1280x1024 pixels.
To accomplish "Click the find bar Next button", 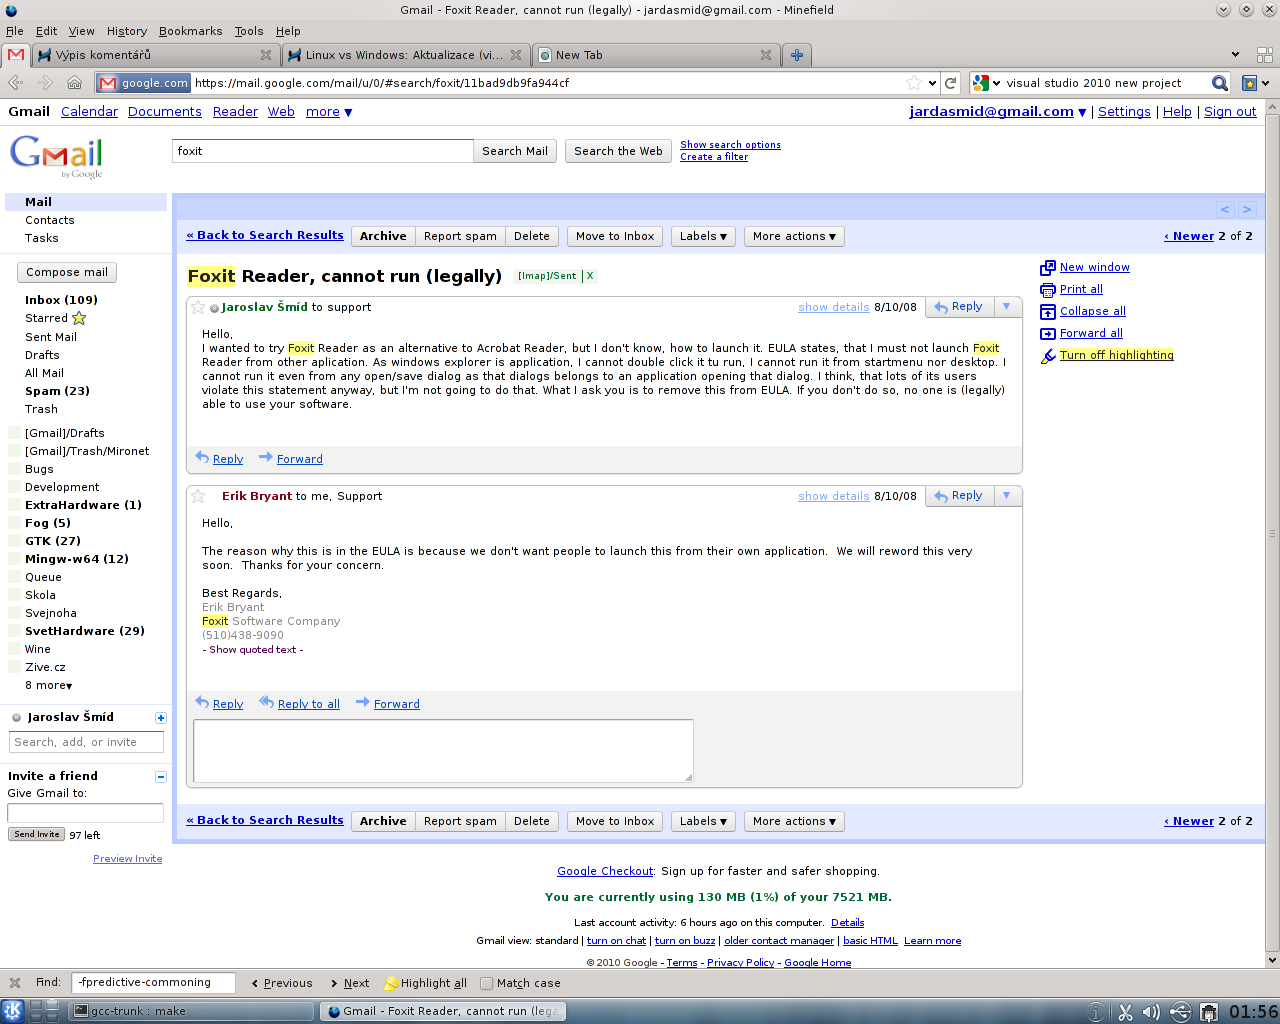I will point(350,983).
